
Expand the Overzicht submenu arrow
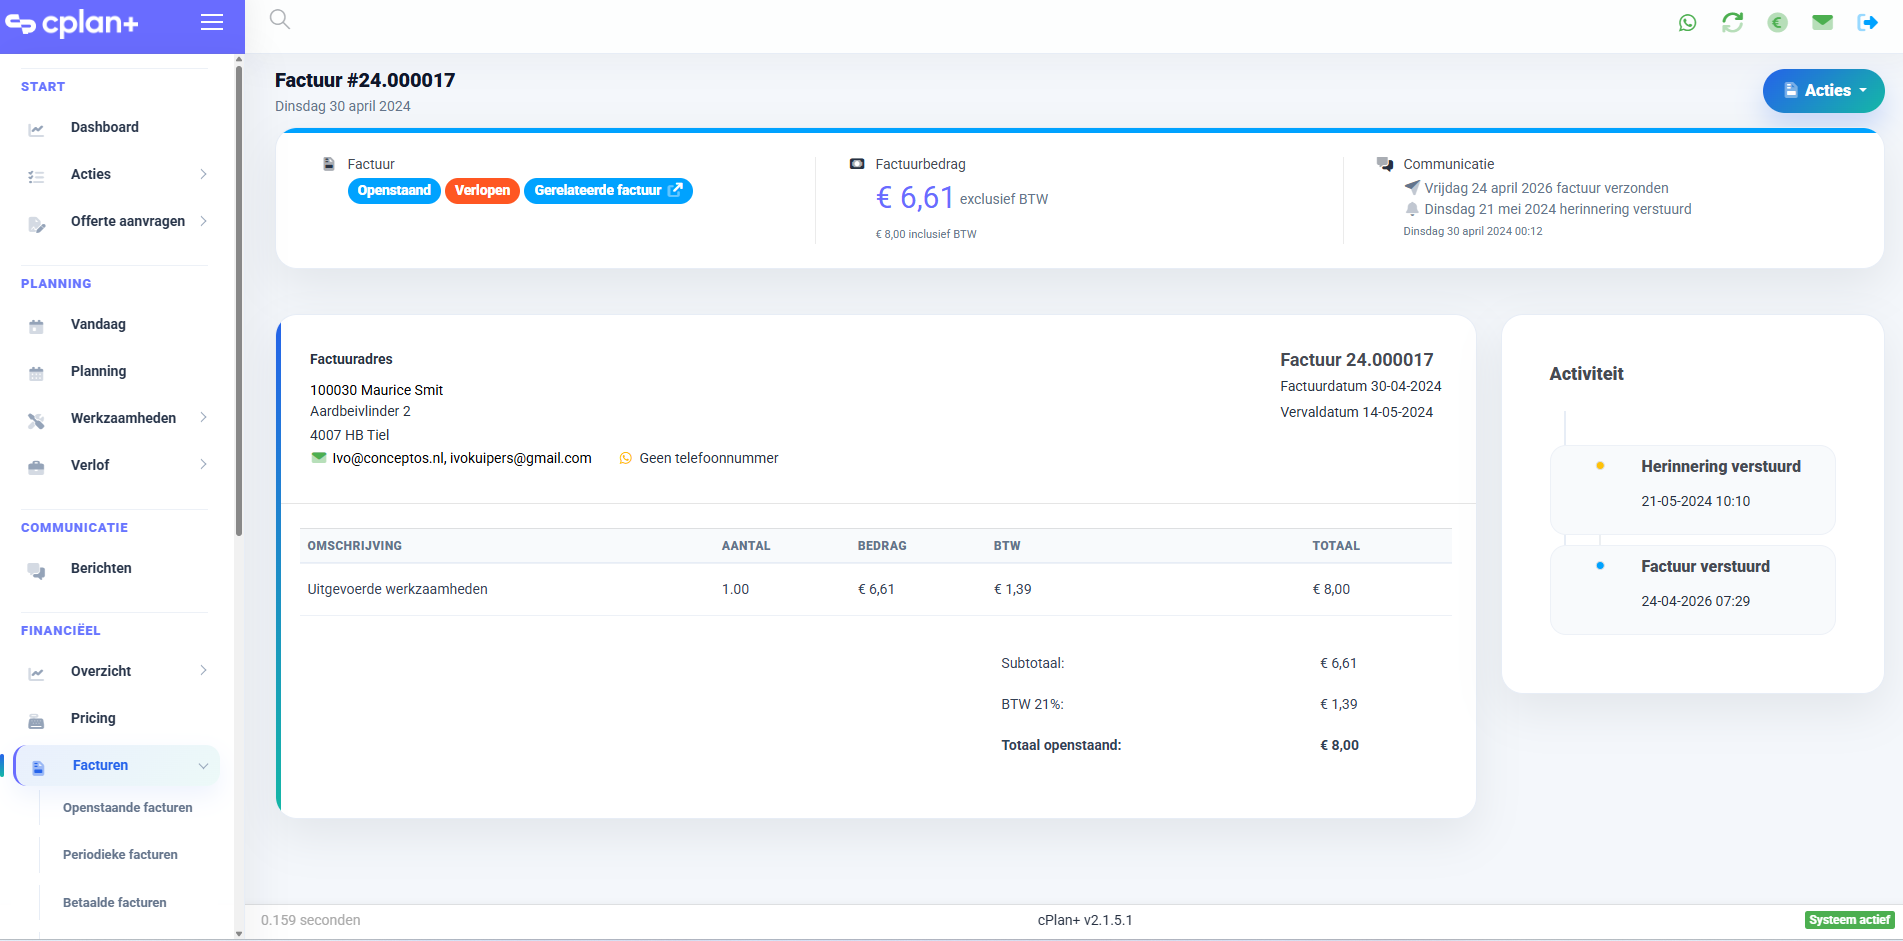[x=203, y=671]
